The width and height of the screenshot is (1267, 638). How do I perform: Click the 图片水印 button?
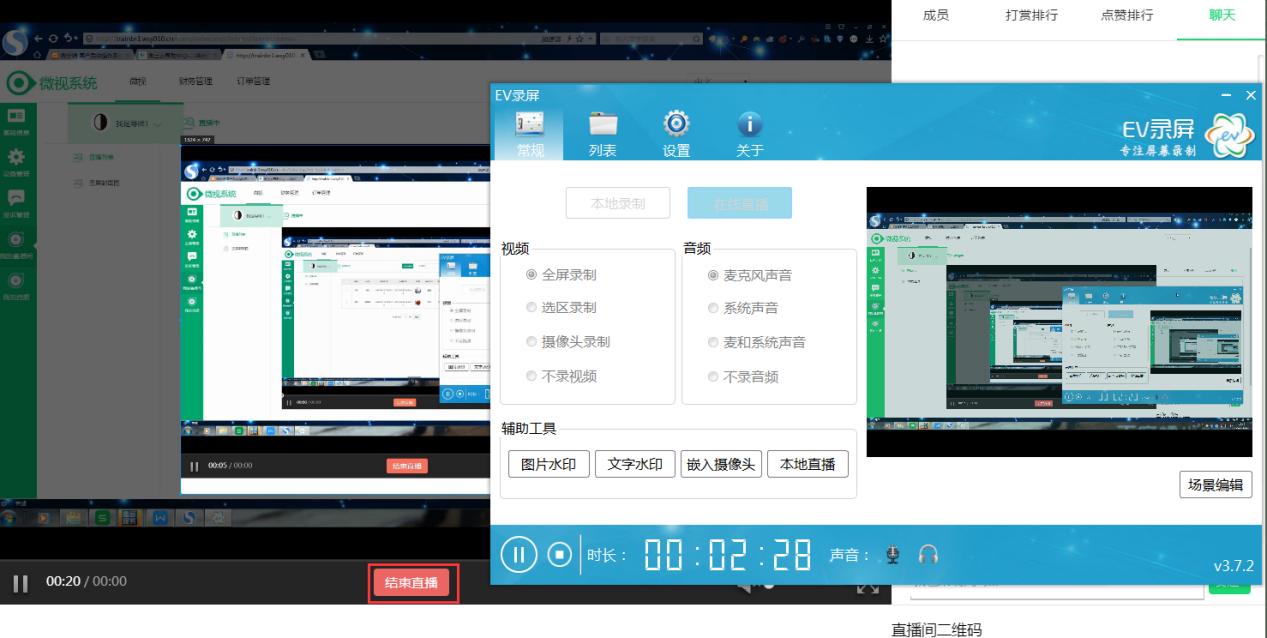tap(549, 464)
